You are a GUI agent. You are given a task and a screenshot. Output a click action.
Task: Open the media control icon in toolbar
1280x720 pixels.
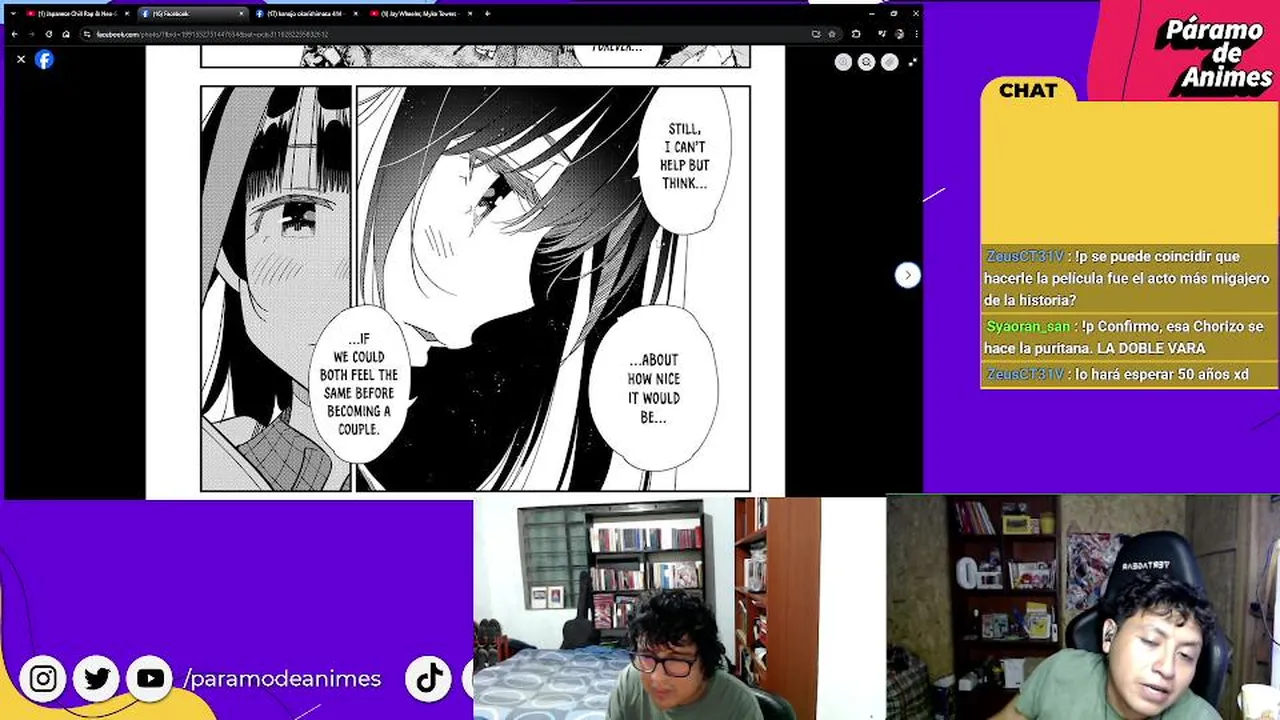coord(882,33)
